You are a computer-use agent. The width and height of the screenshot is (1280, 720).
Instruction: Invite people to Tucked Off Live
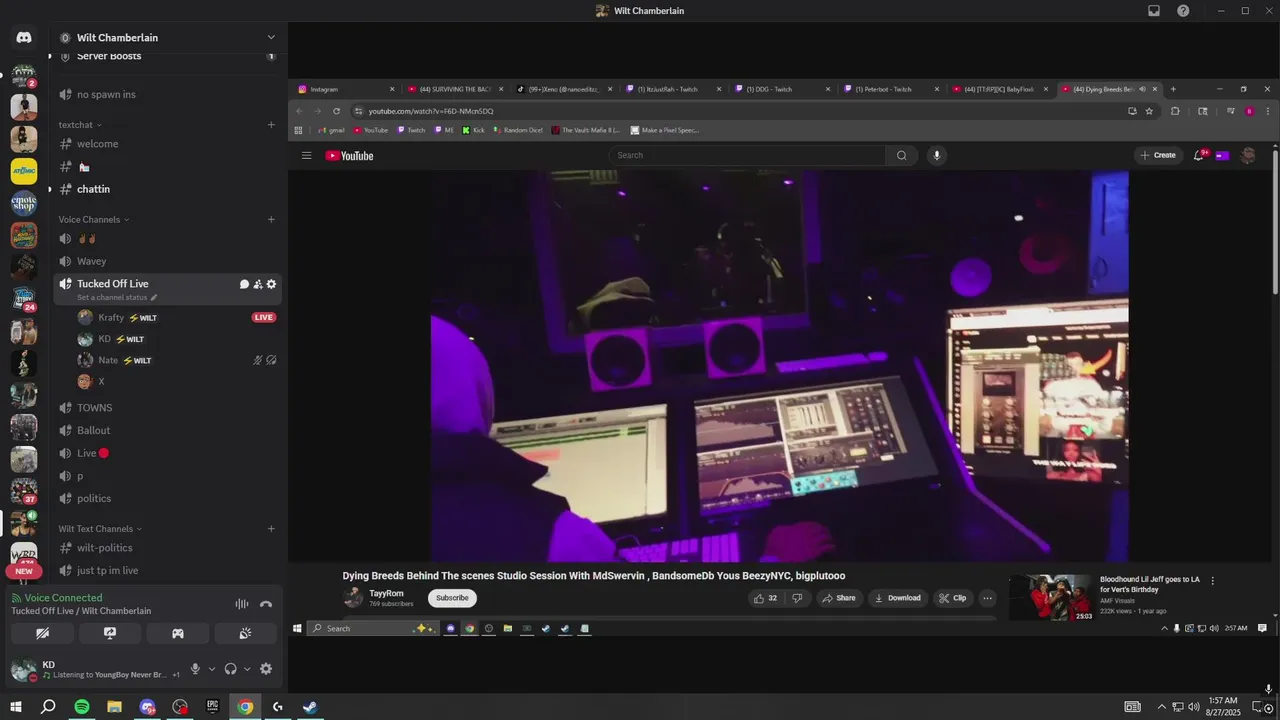coord(258,284)
